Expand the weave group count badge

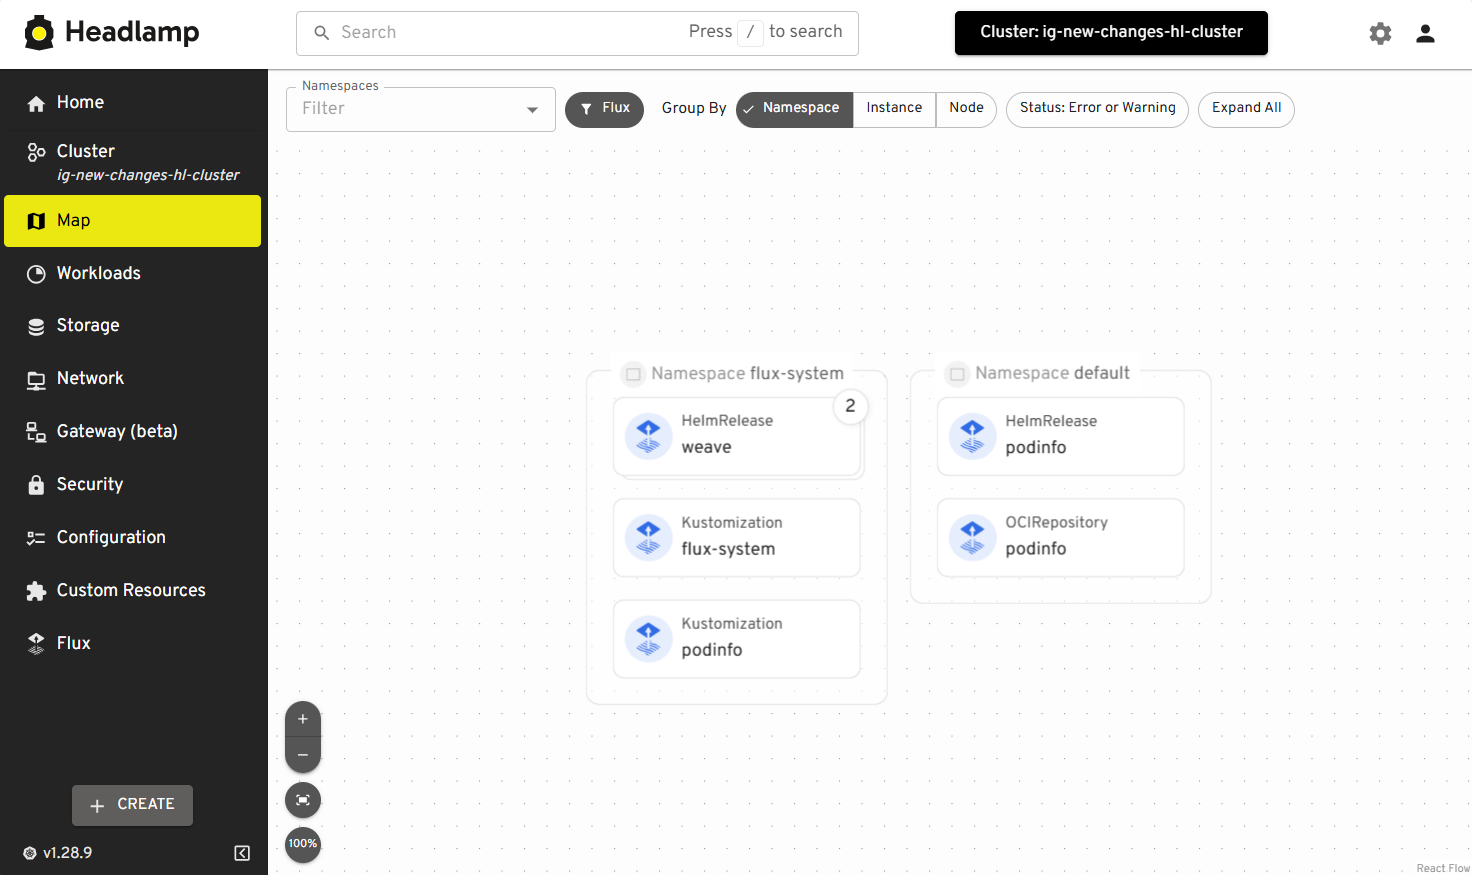coord(850,406)
